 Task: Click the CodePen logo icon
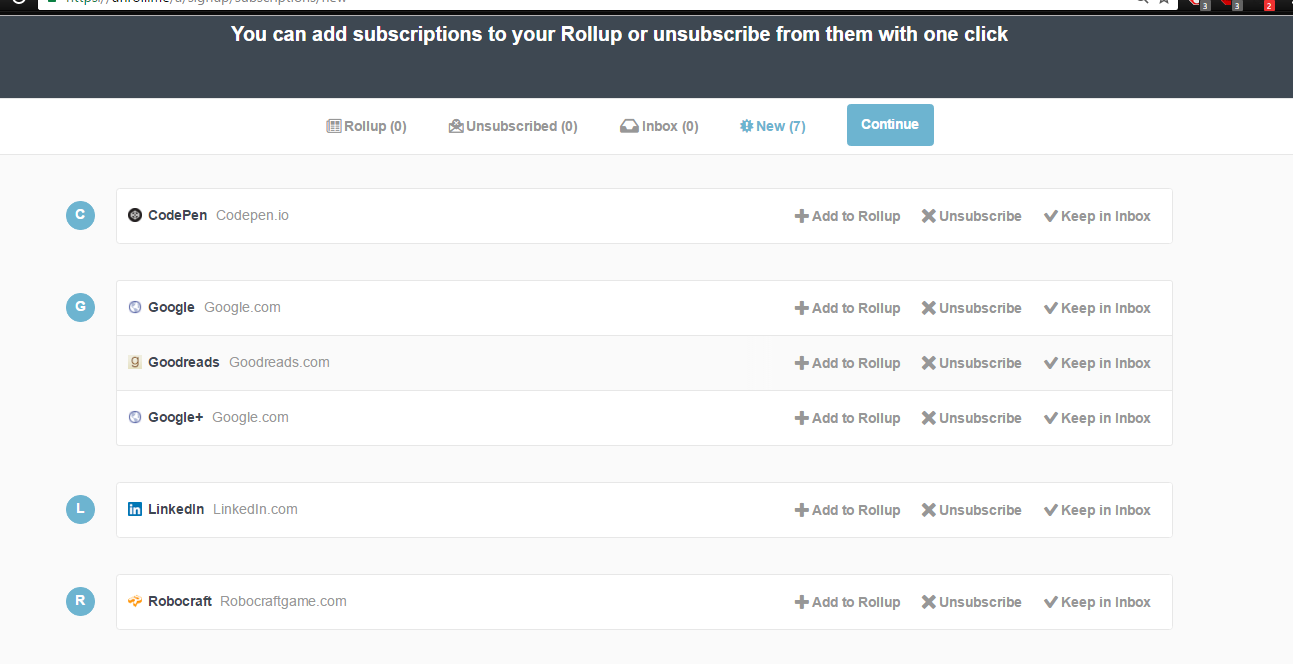tap(135, 215)
